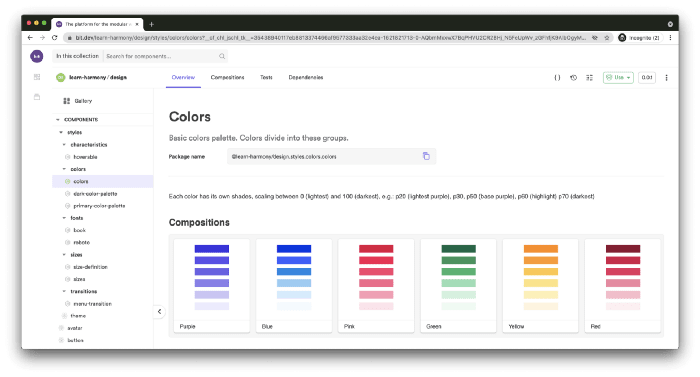The width and height of the screenshot is (700, 377).
Task: Open the components grid icon in the left rail
Action: click(x=37, y=77)
